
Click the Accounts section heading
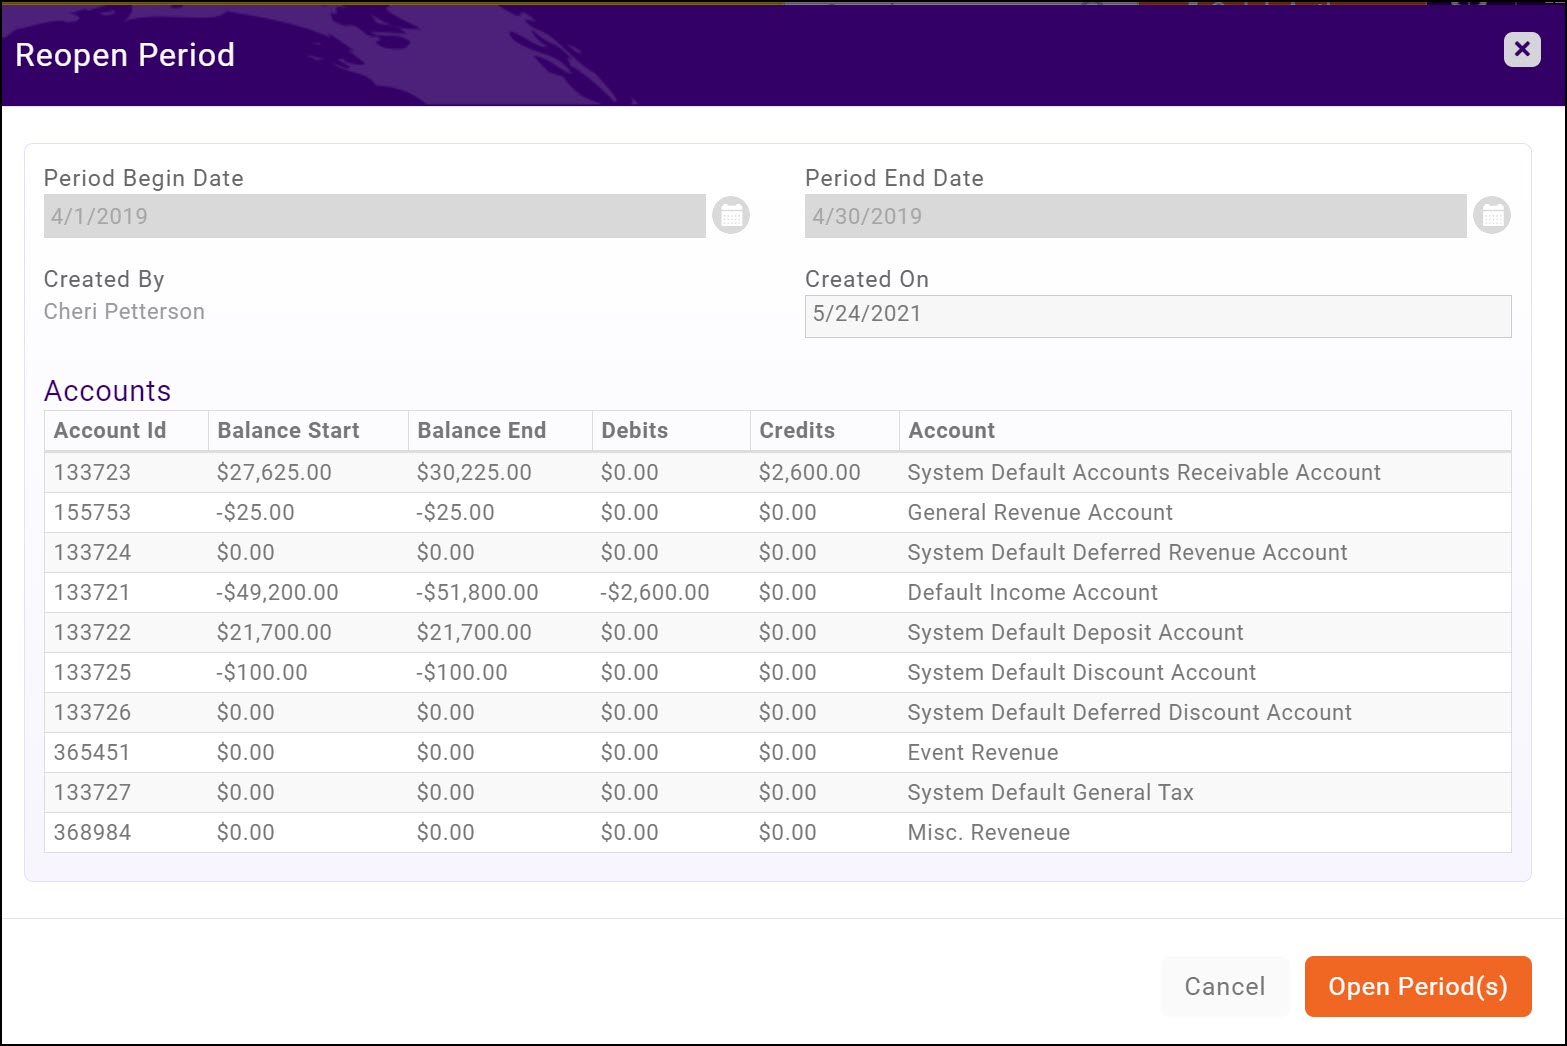pyautogui.click(x=107, y=391)
